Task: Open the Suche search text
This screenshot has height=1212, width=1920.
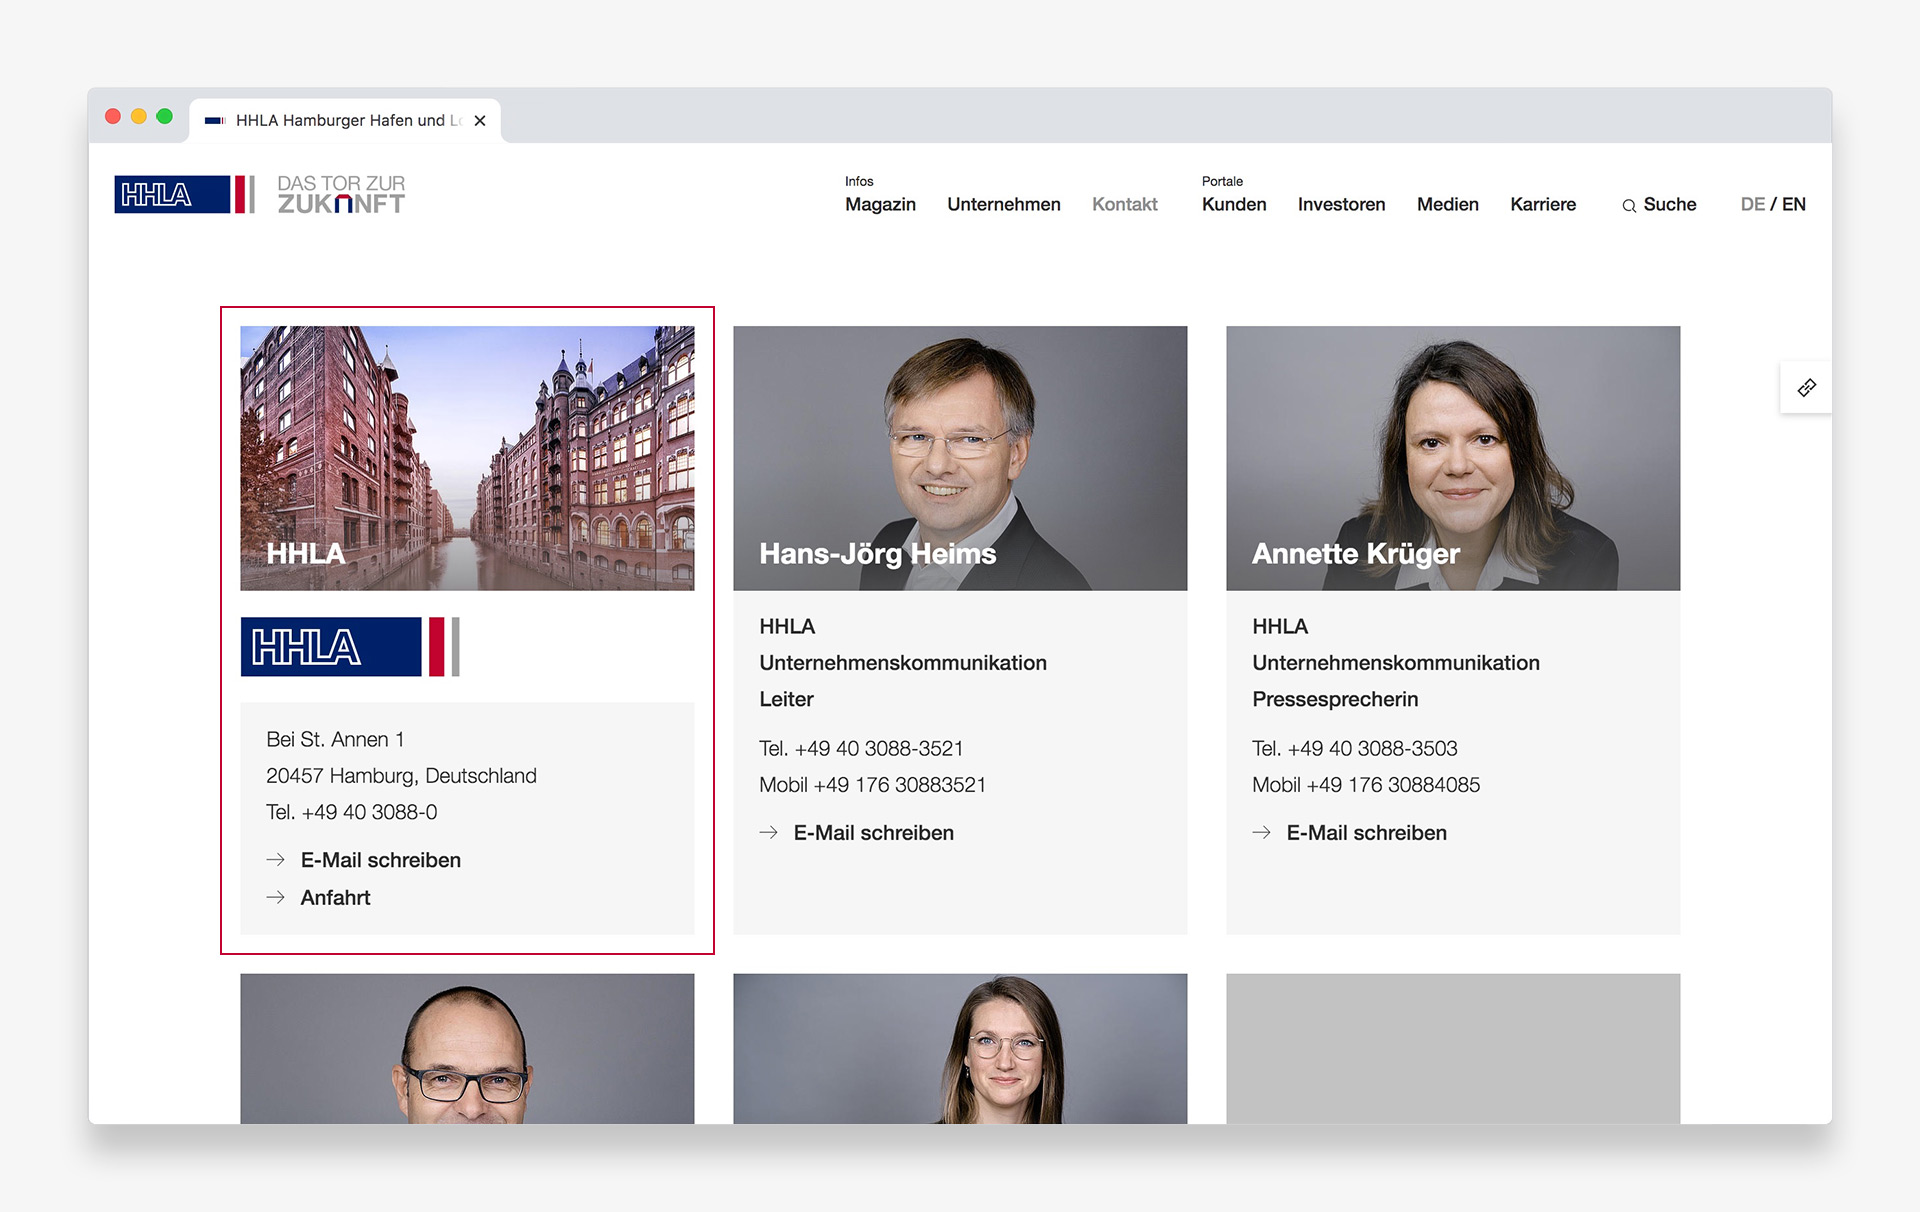Action: tap(1669, 204)
